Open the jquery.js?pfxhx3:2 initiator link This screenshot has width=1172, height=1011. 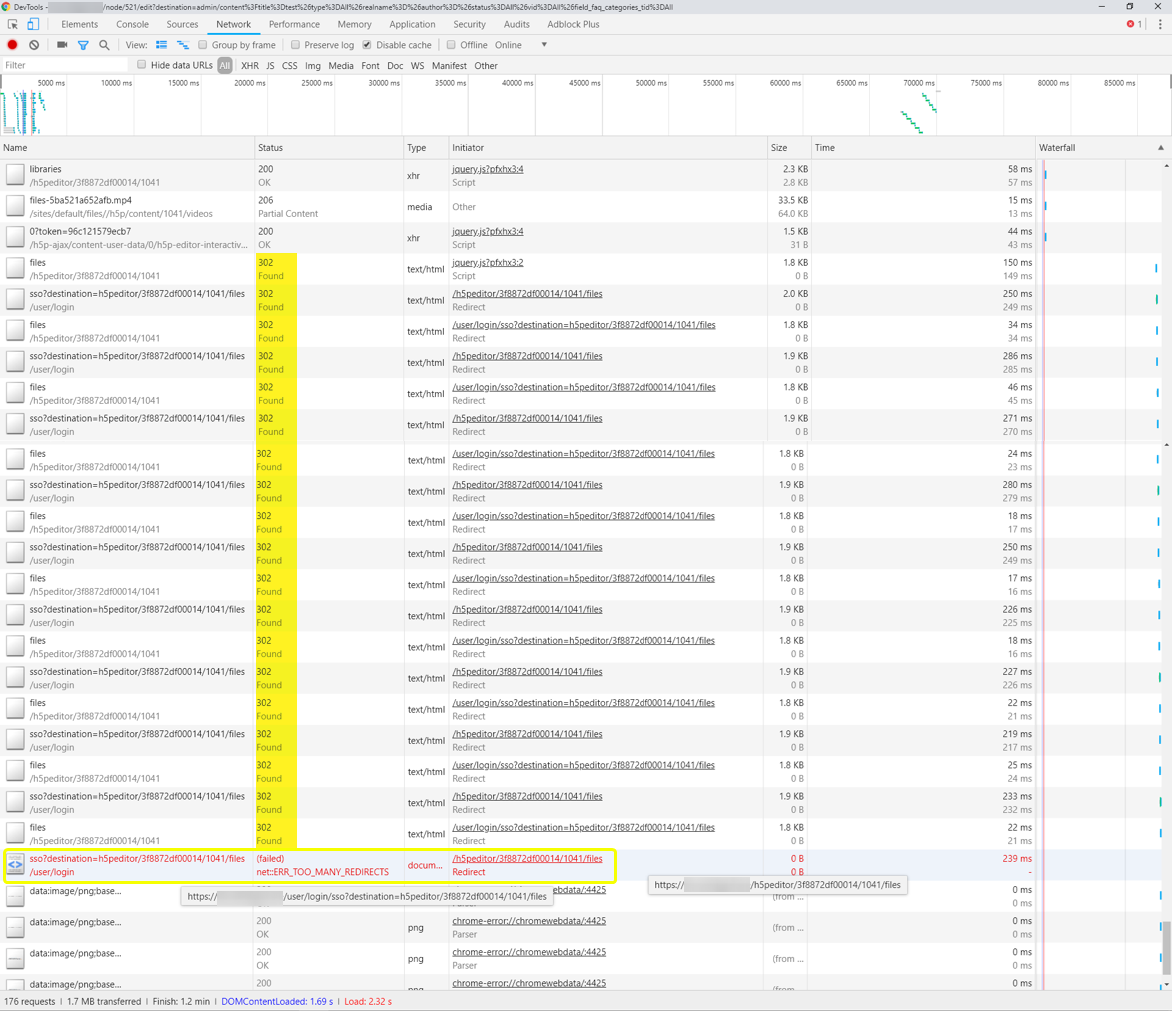[488, 262]
